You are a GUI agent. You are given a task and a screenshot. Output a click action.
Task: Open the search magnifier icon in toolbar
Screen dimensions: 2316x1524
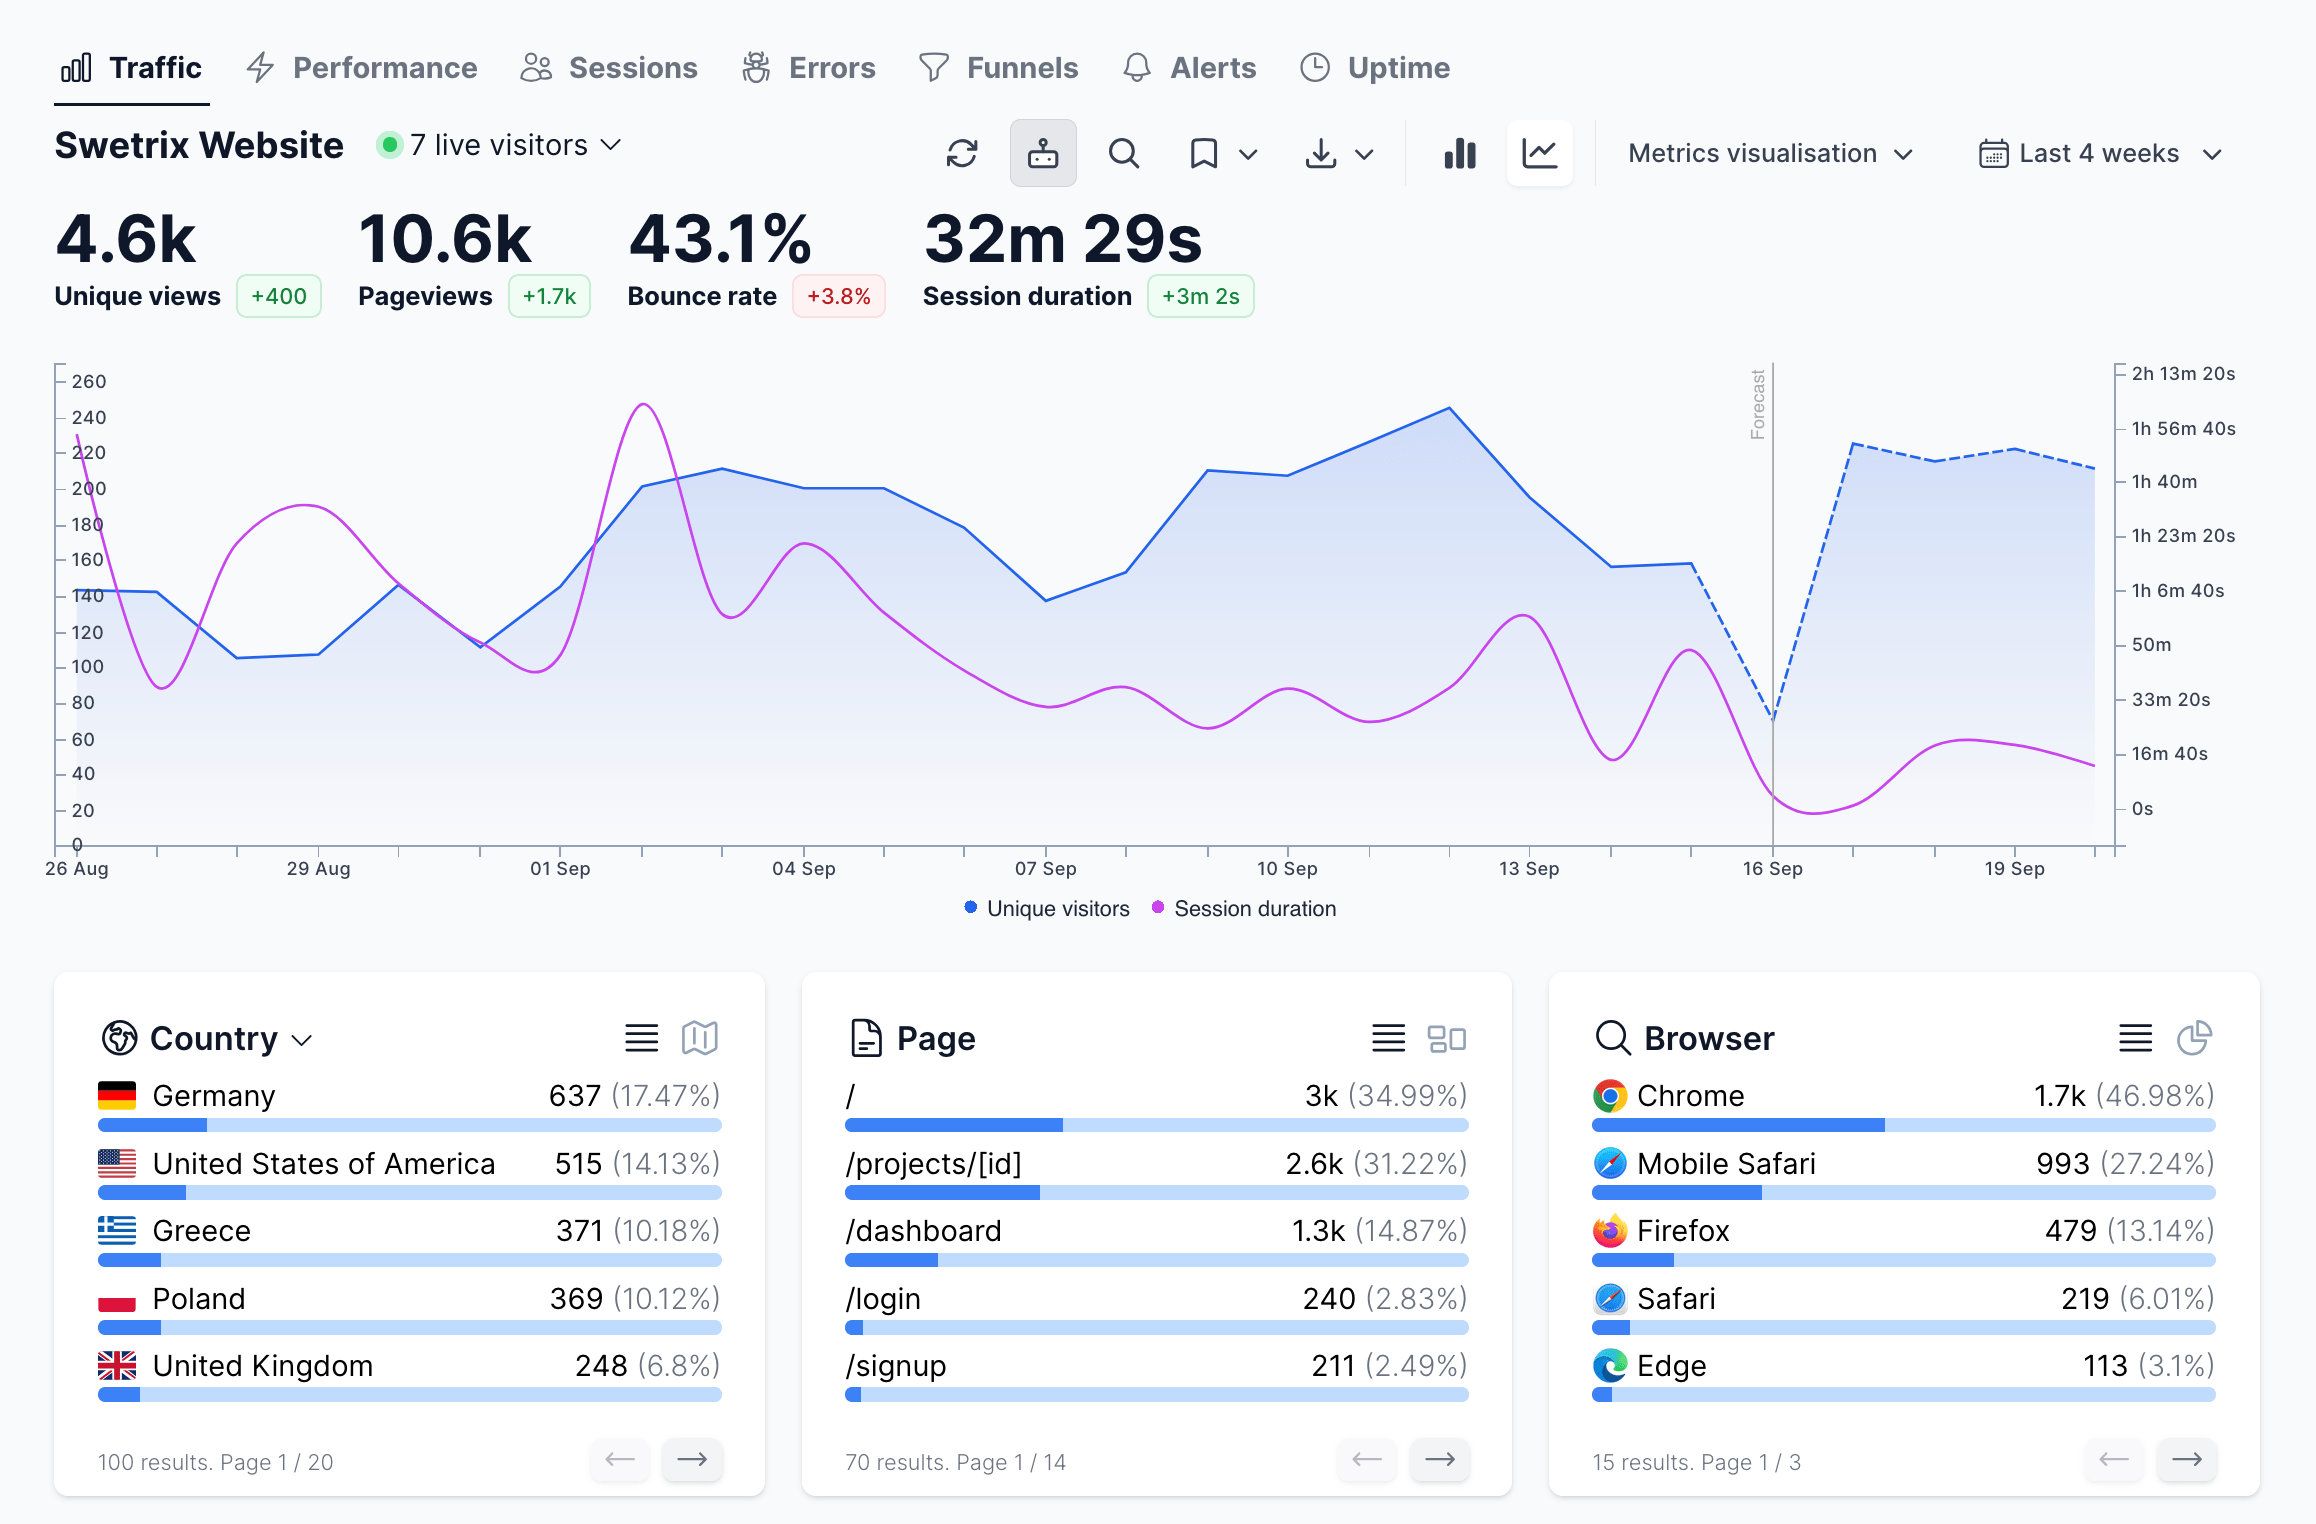click(1124, 154)
